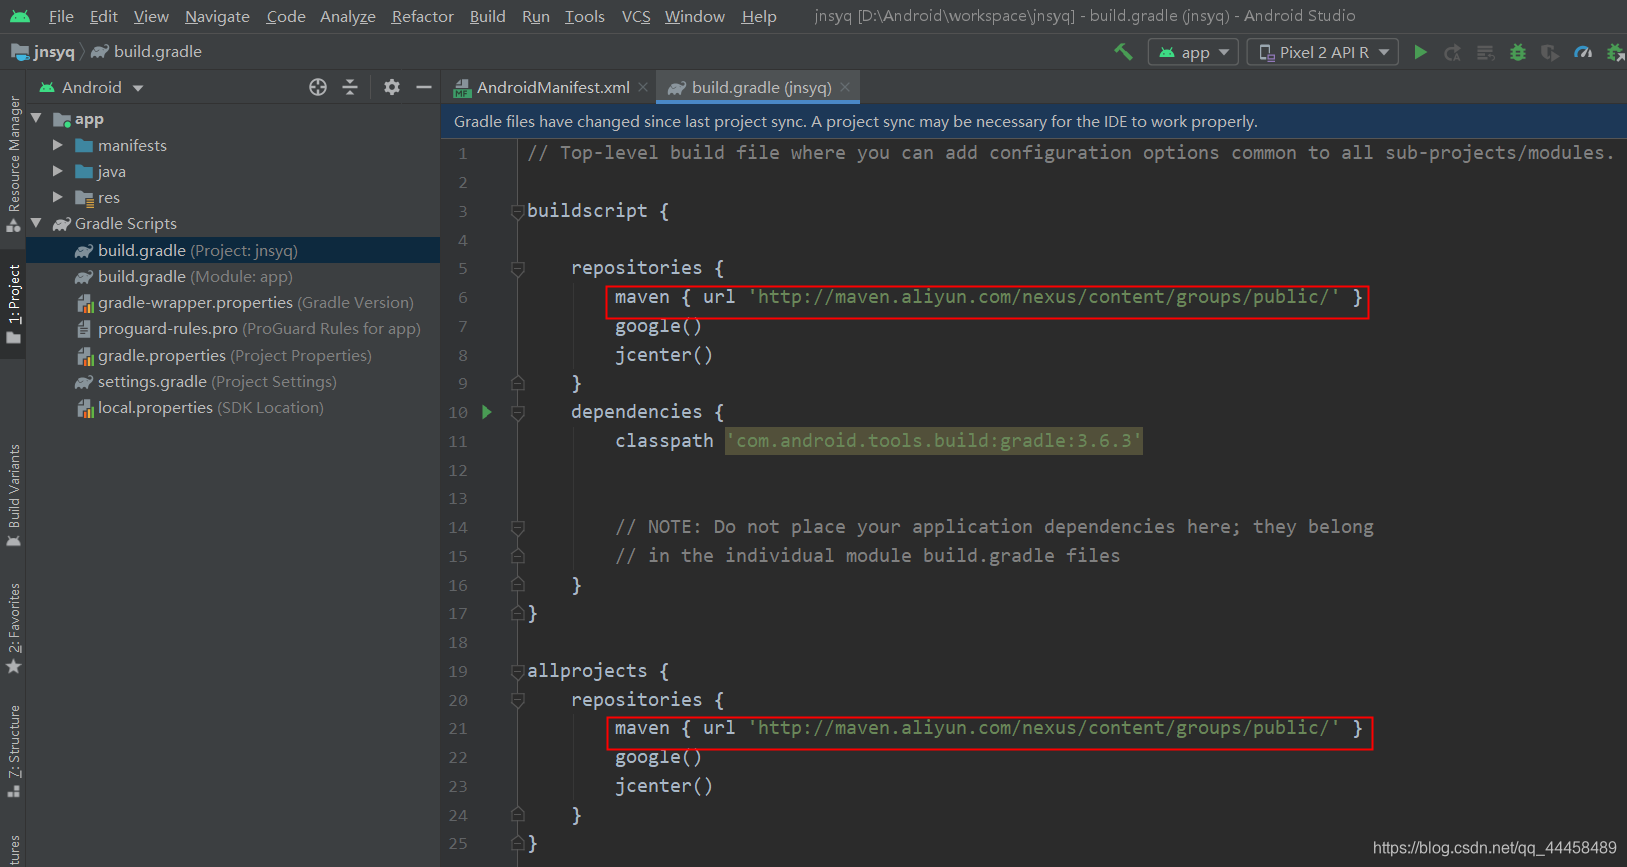Fold the buildscript block on line 3

[x=517, y=211]
